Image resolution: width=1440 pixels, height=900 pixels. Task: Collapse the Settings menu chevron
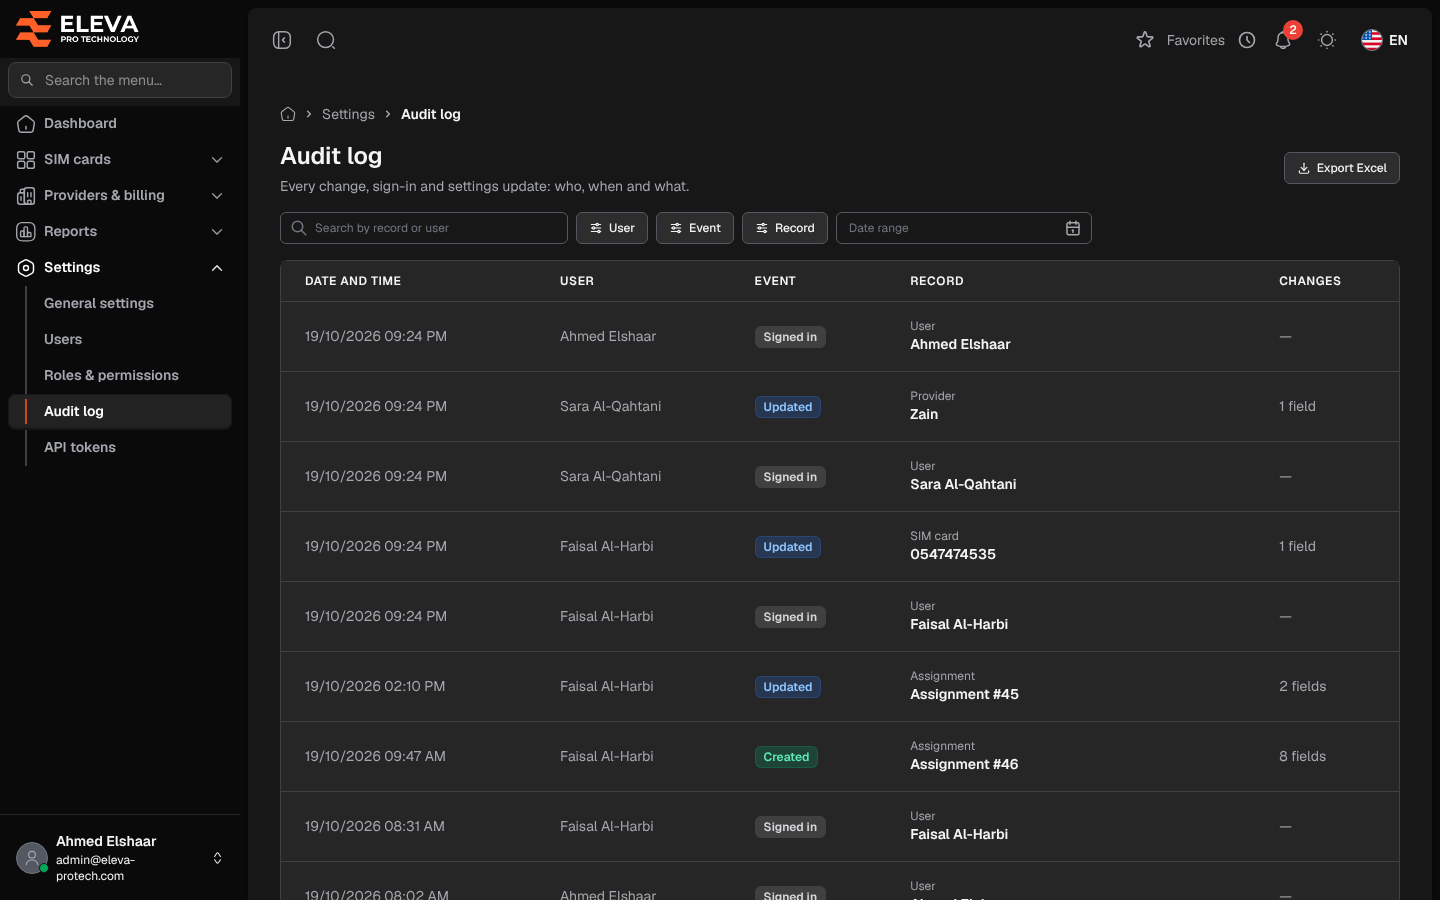point(217,268)
